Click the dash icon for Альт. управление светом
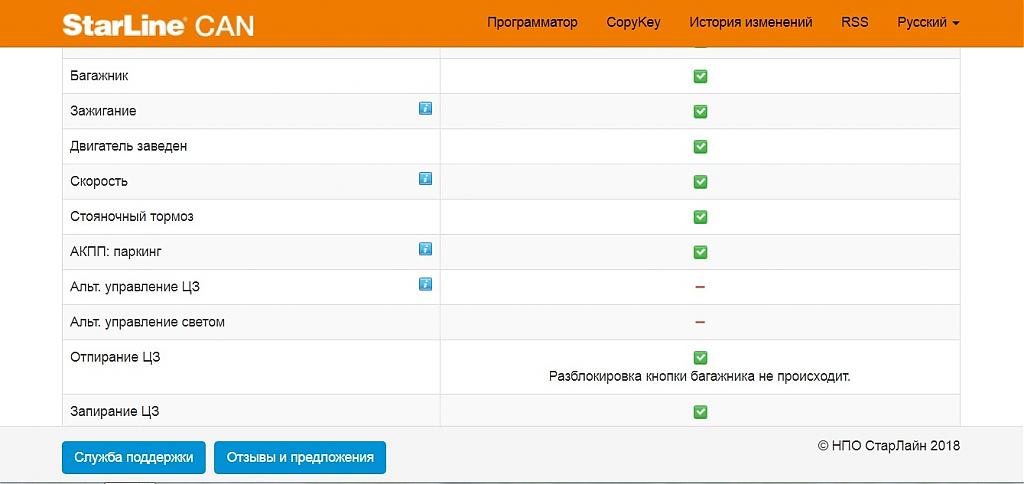The width and height of the screenshot is (1024, 484). click(700, 322)
